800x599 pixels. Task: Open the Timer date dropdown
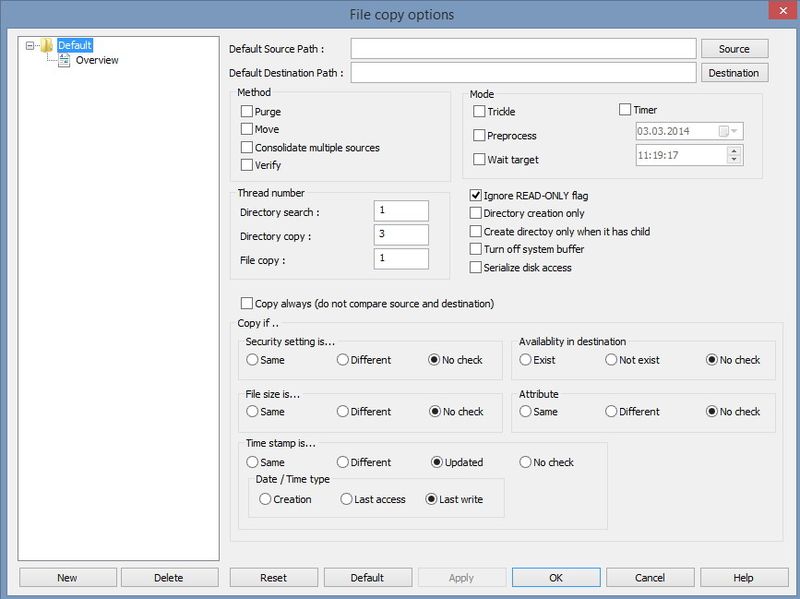[x=735, y=131]
